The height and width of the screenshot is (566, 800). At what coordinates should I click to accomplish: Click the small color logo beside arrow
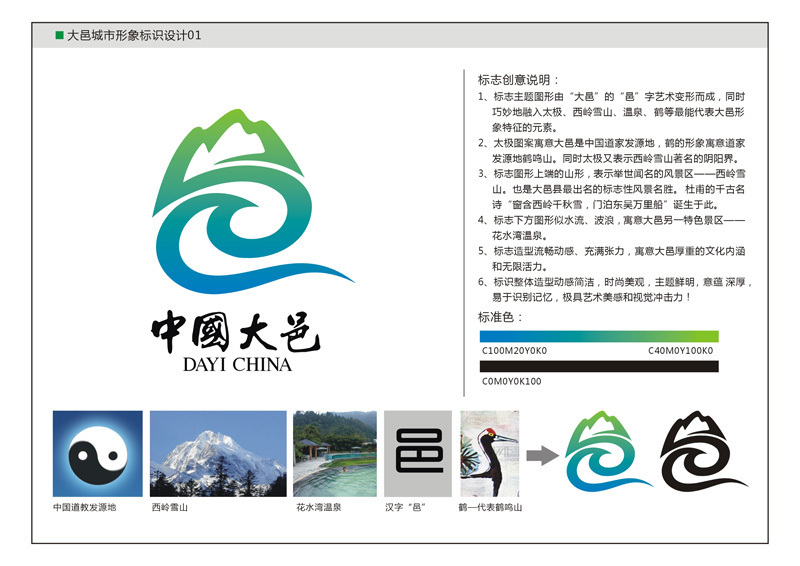pyautogui.click(x=608, y=451)
